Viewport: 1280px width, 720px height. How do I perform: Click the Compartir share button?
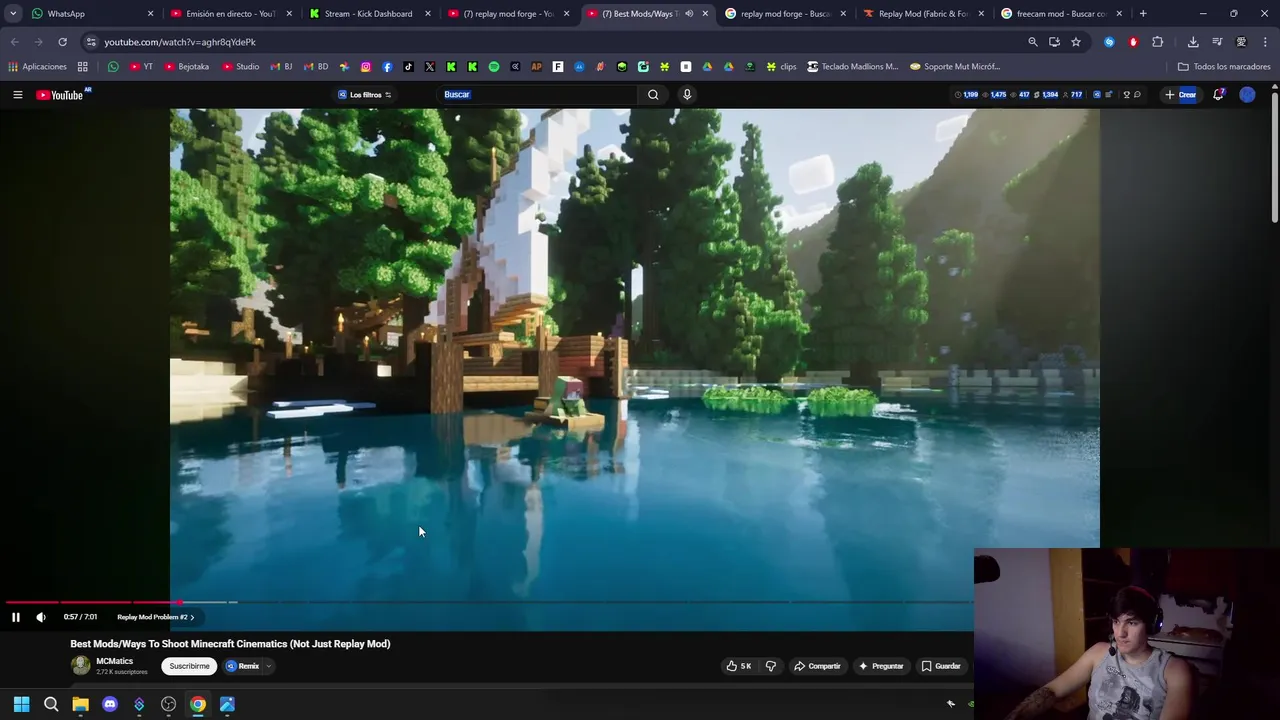817,666
